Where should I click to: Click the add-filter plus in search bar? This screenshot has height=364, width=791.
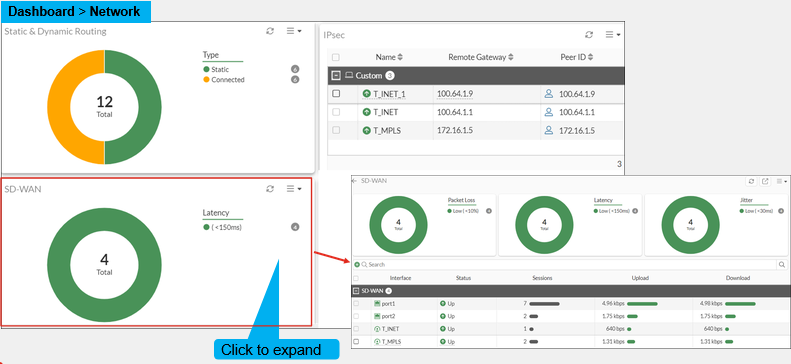(357, 264)
